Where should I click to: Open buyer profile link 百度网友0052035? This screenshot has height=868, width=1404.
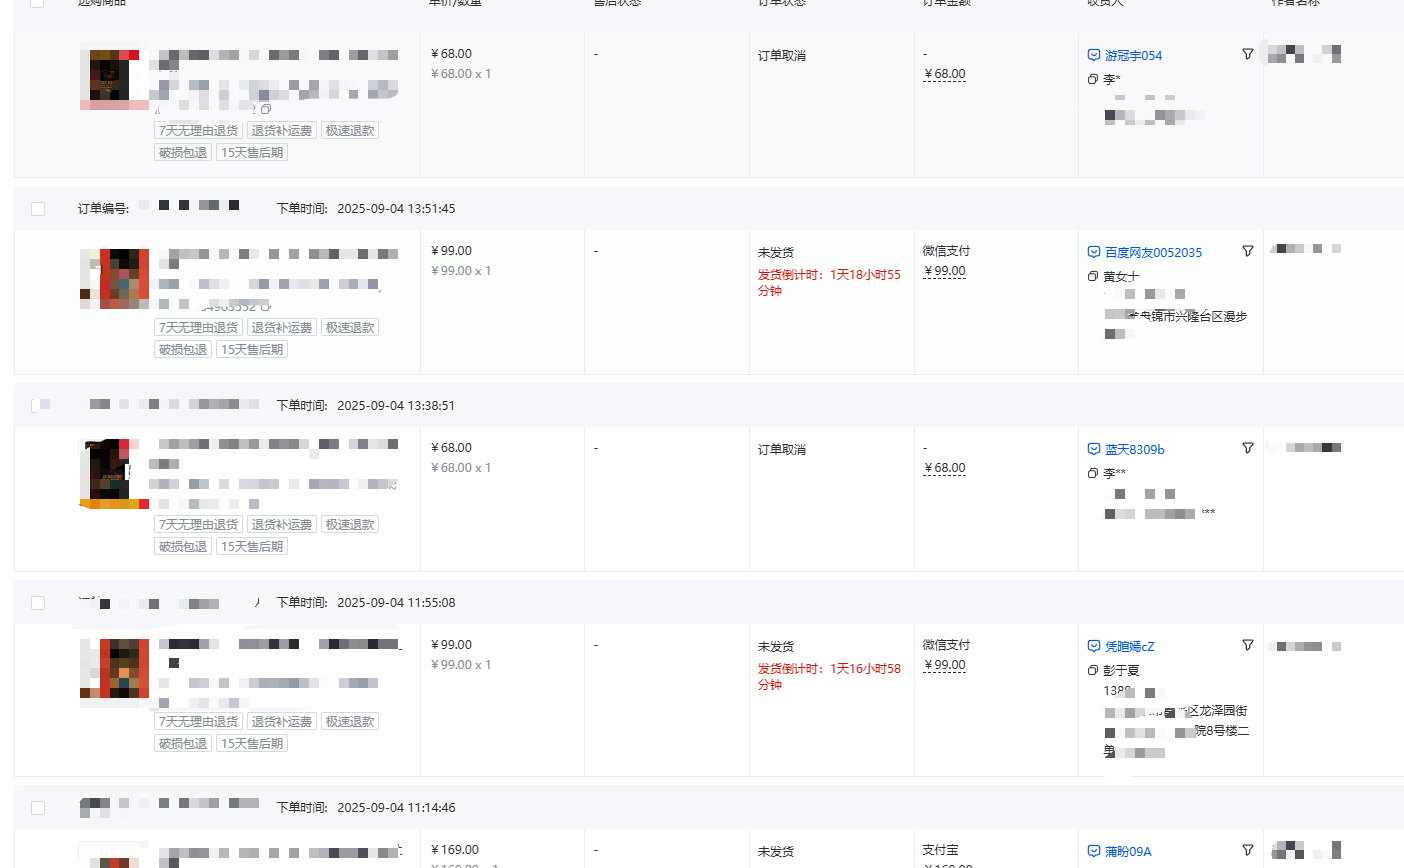(x=1152, y=252)
